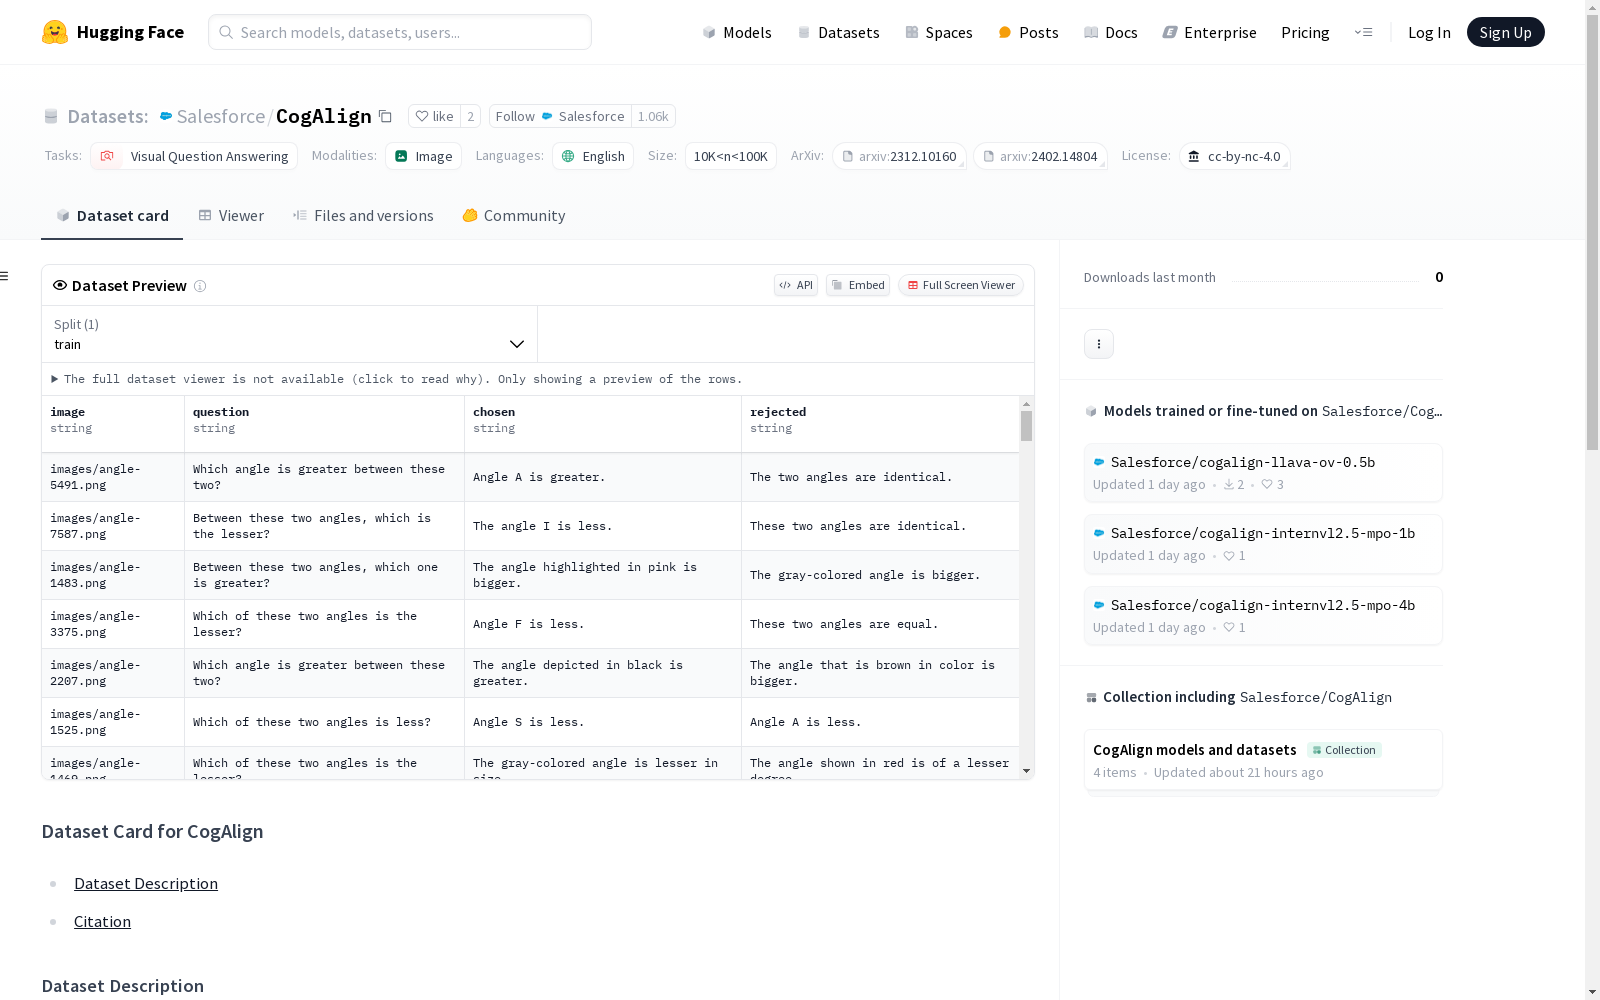Image resolution: width=1600 pixels, height=1000 pixels.
Task: Open the sidebar toggle icon at left edge
Action: click(4, 276)
